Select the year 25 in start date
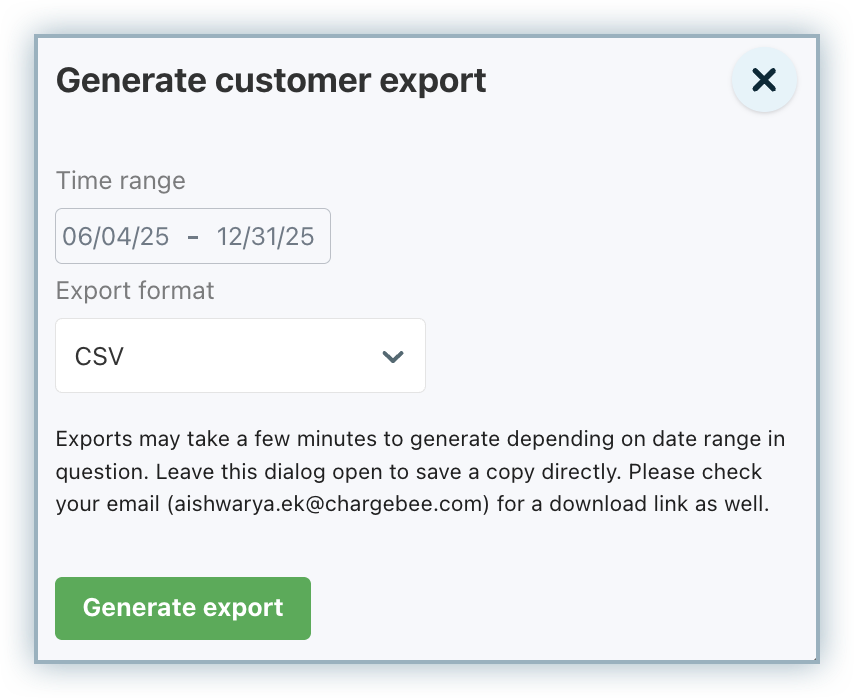 point(154,237)
